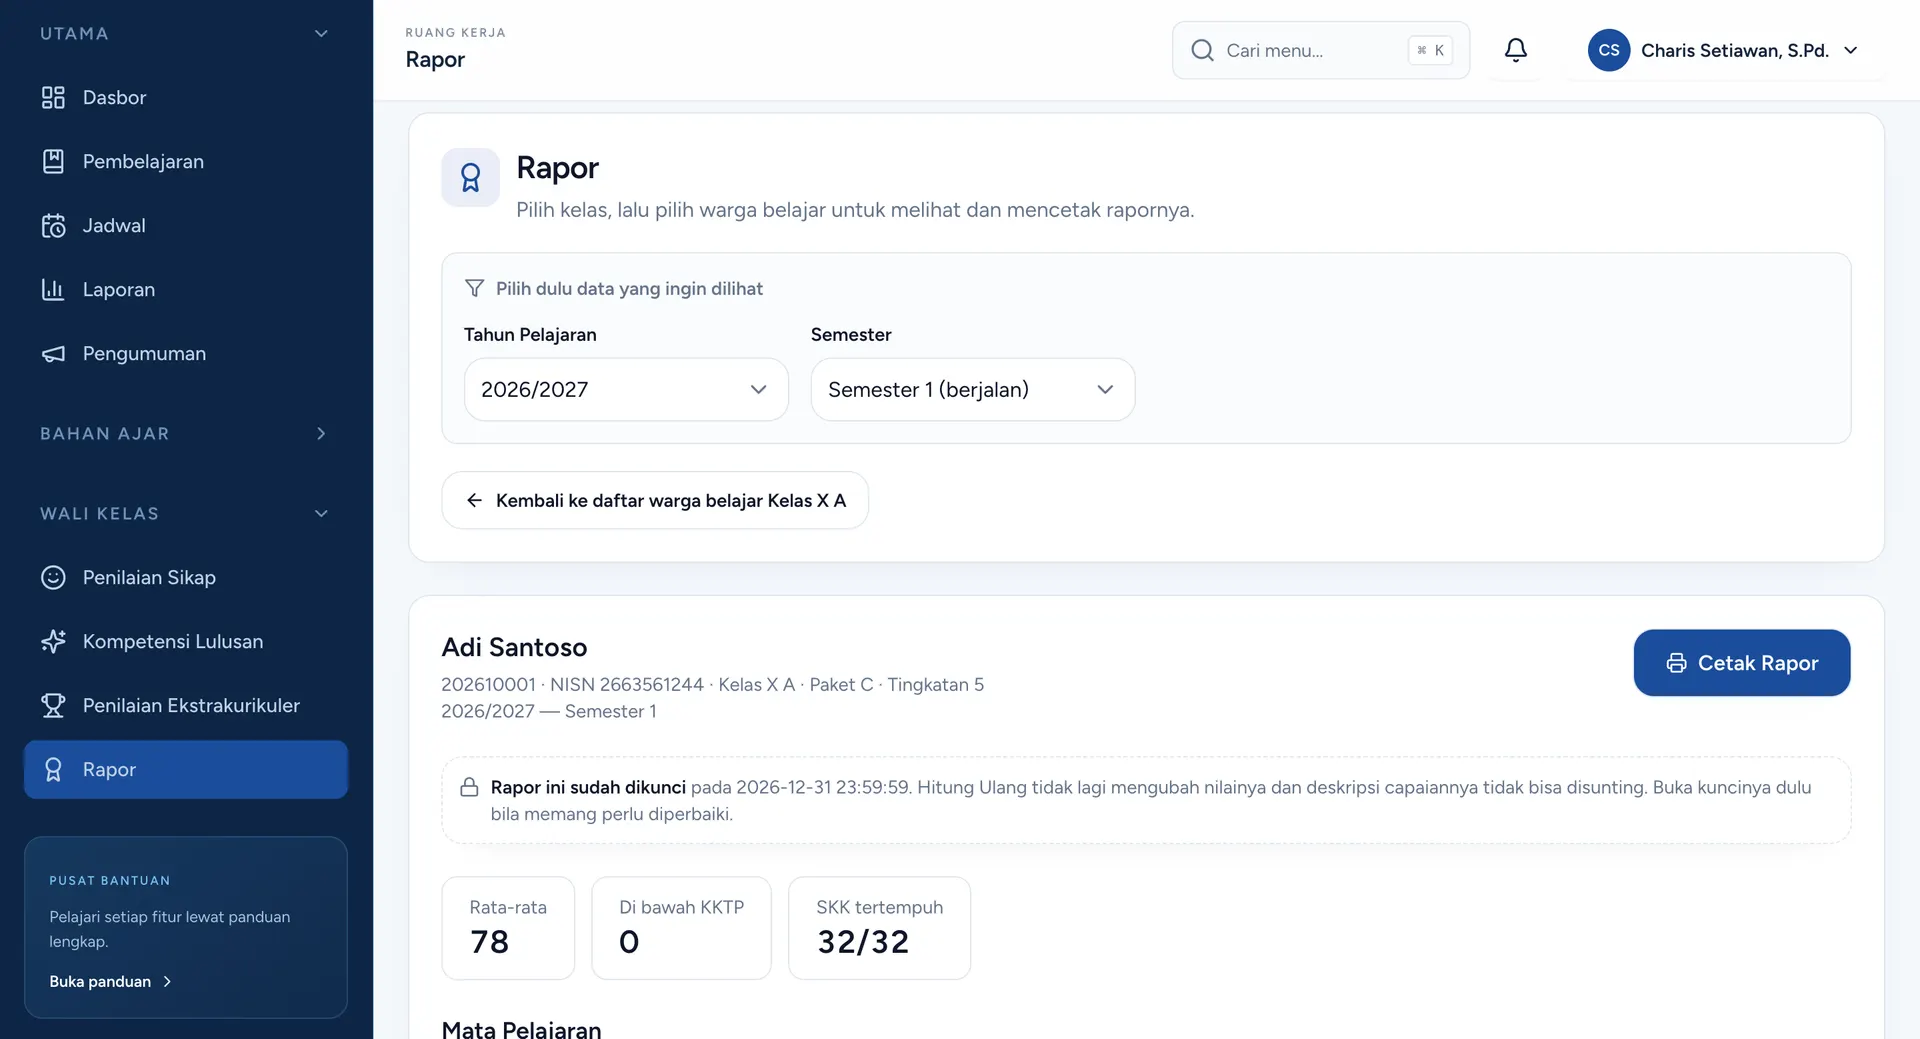Expand the BAHAN AJAR section
This screenshot has height=1039, width=1920.
186,433
